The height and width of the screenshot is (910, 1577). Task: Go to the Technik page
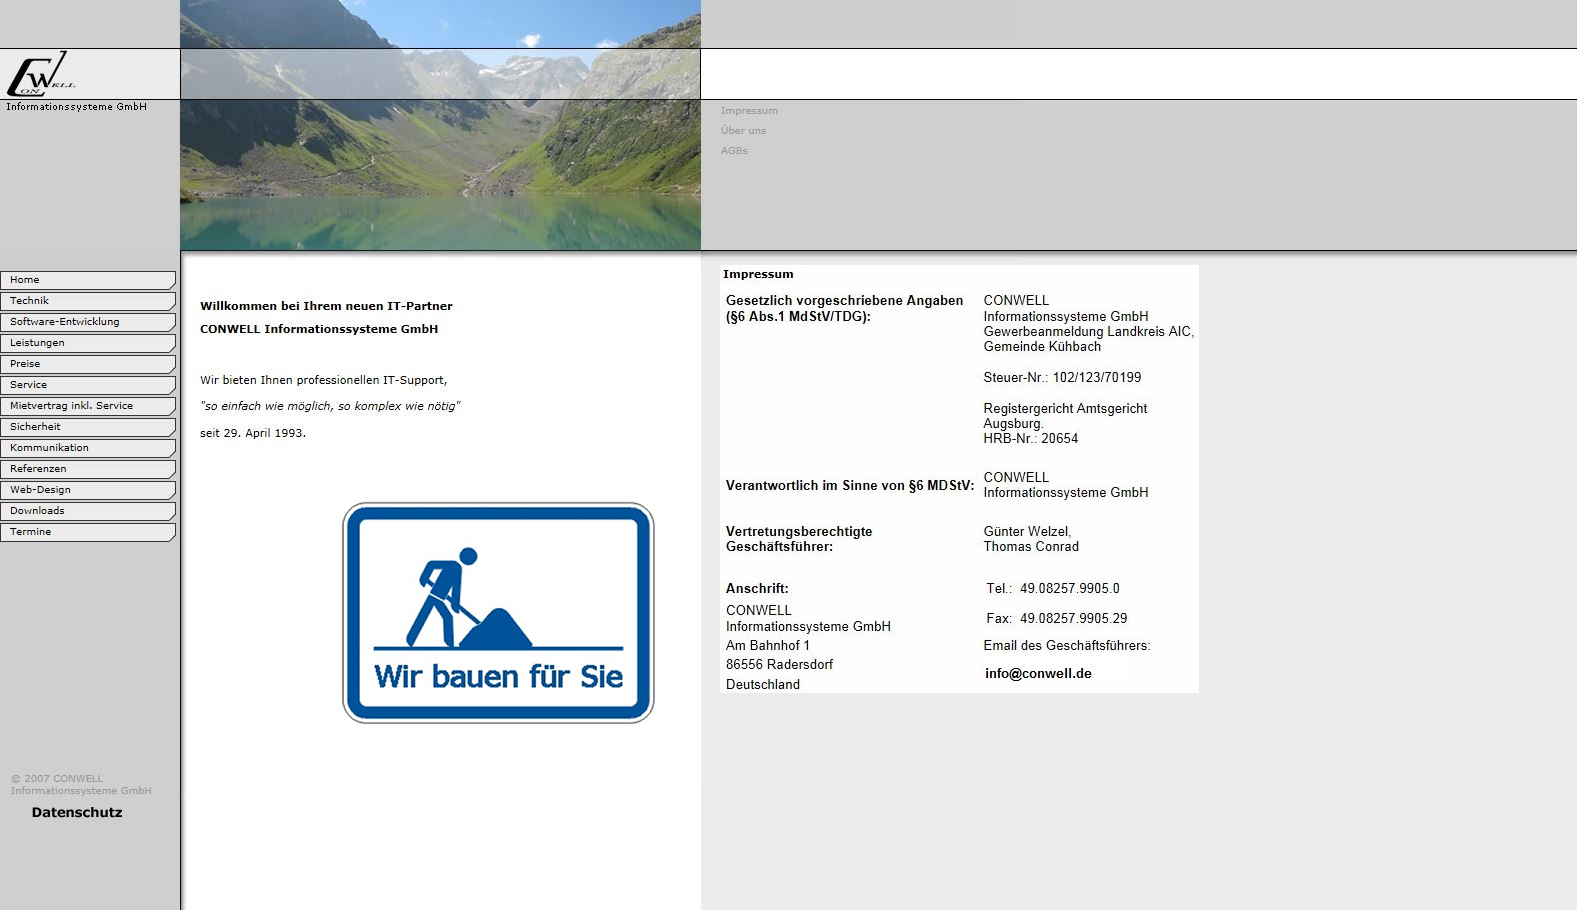point(88,301)
